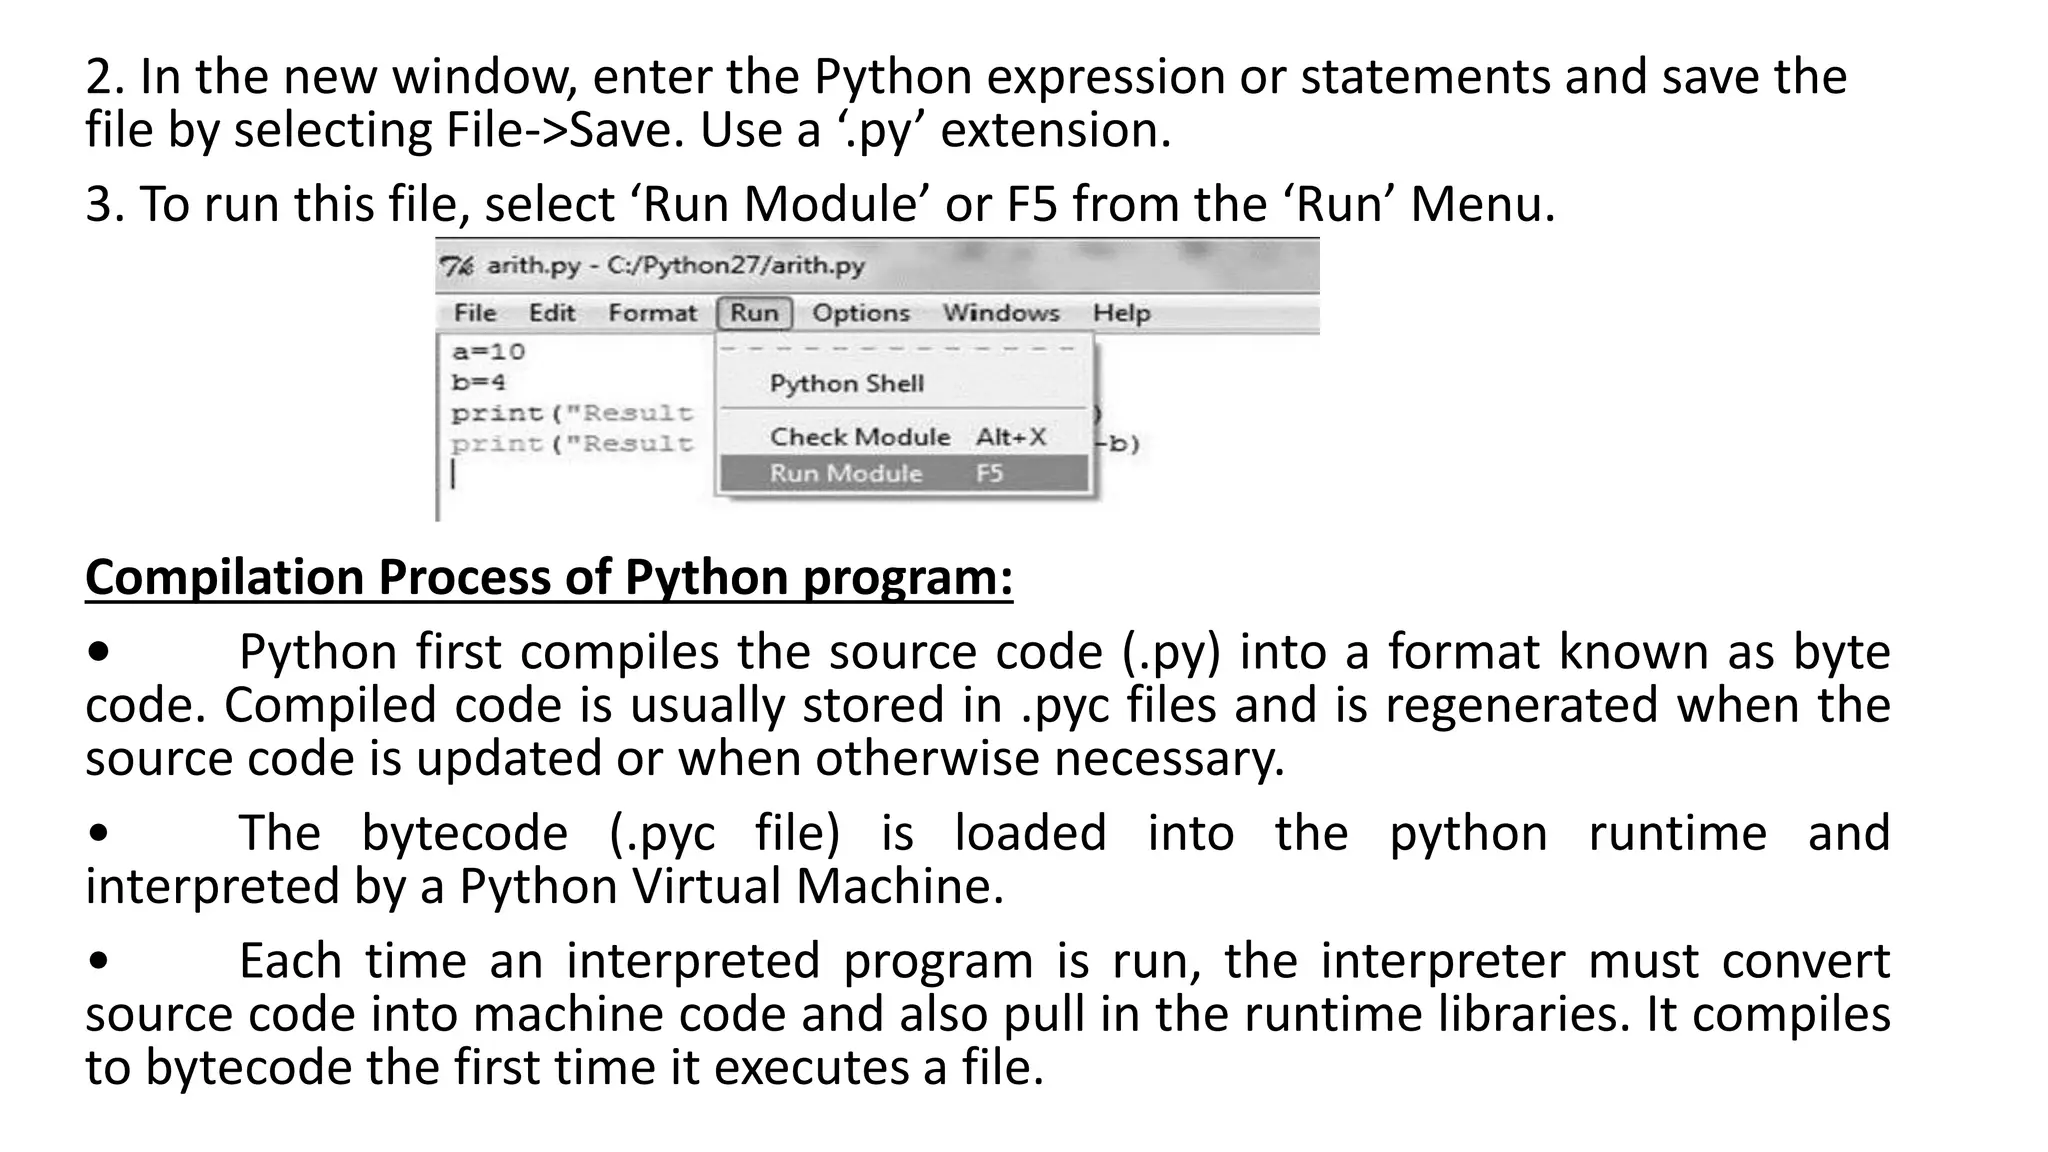Place cursor on the b=4 line

[479, 382]
